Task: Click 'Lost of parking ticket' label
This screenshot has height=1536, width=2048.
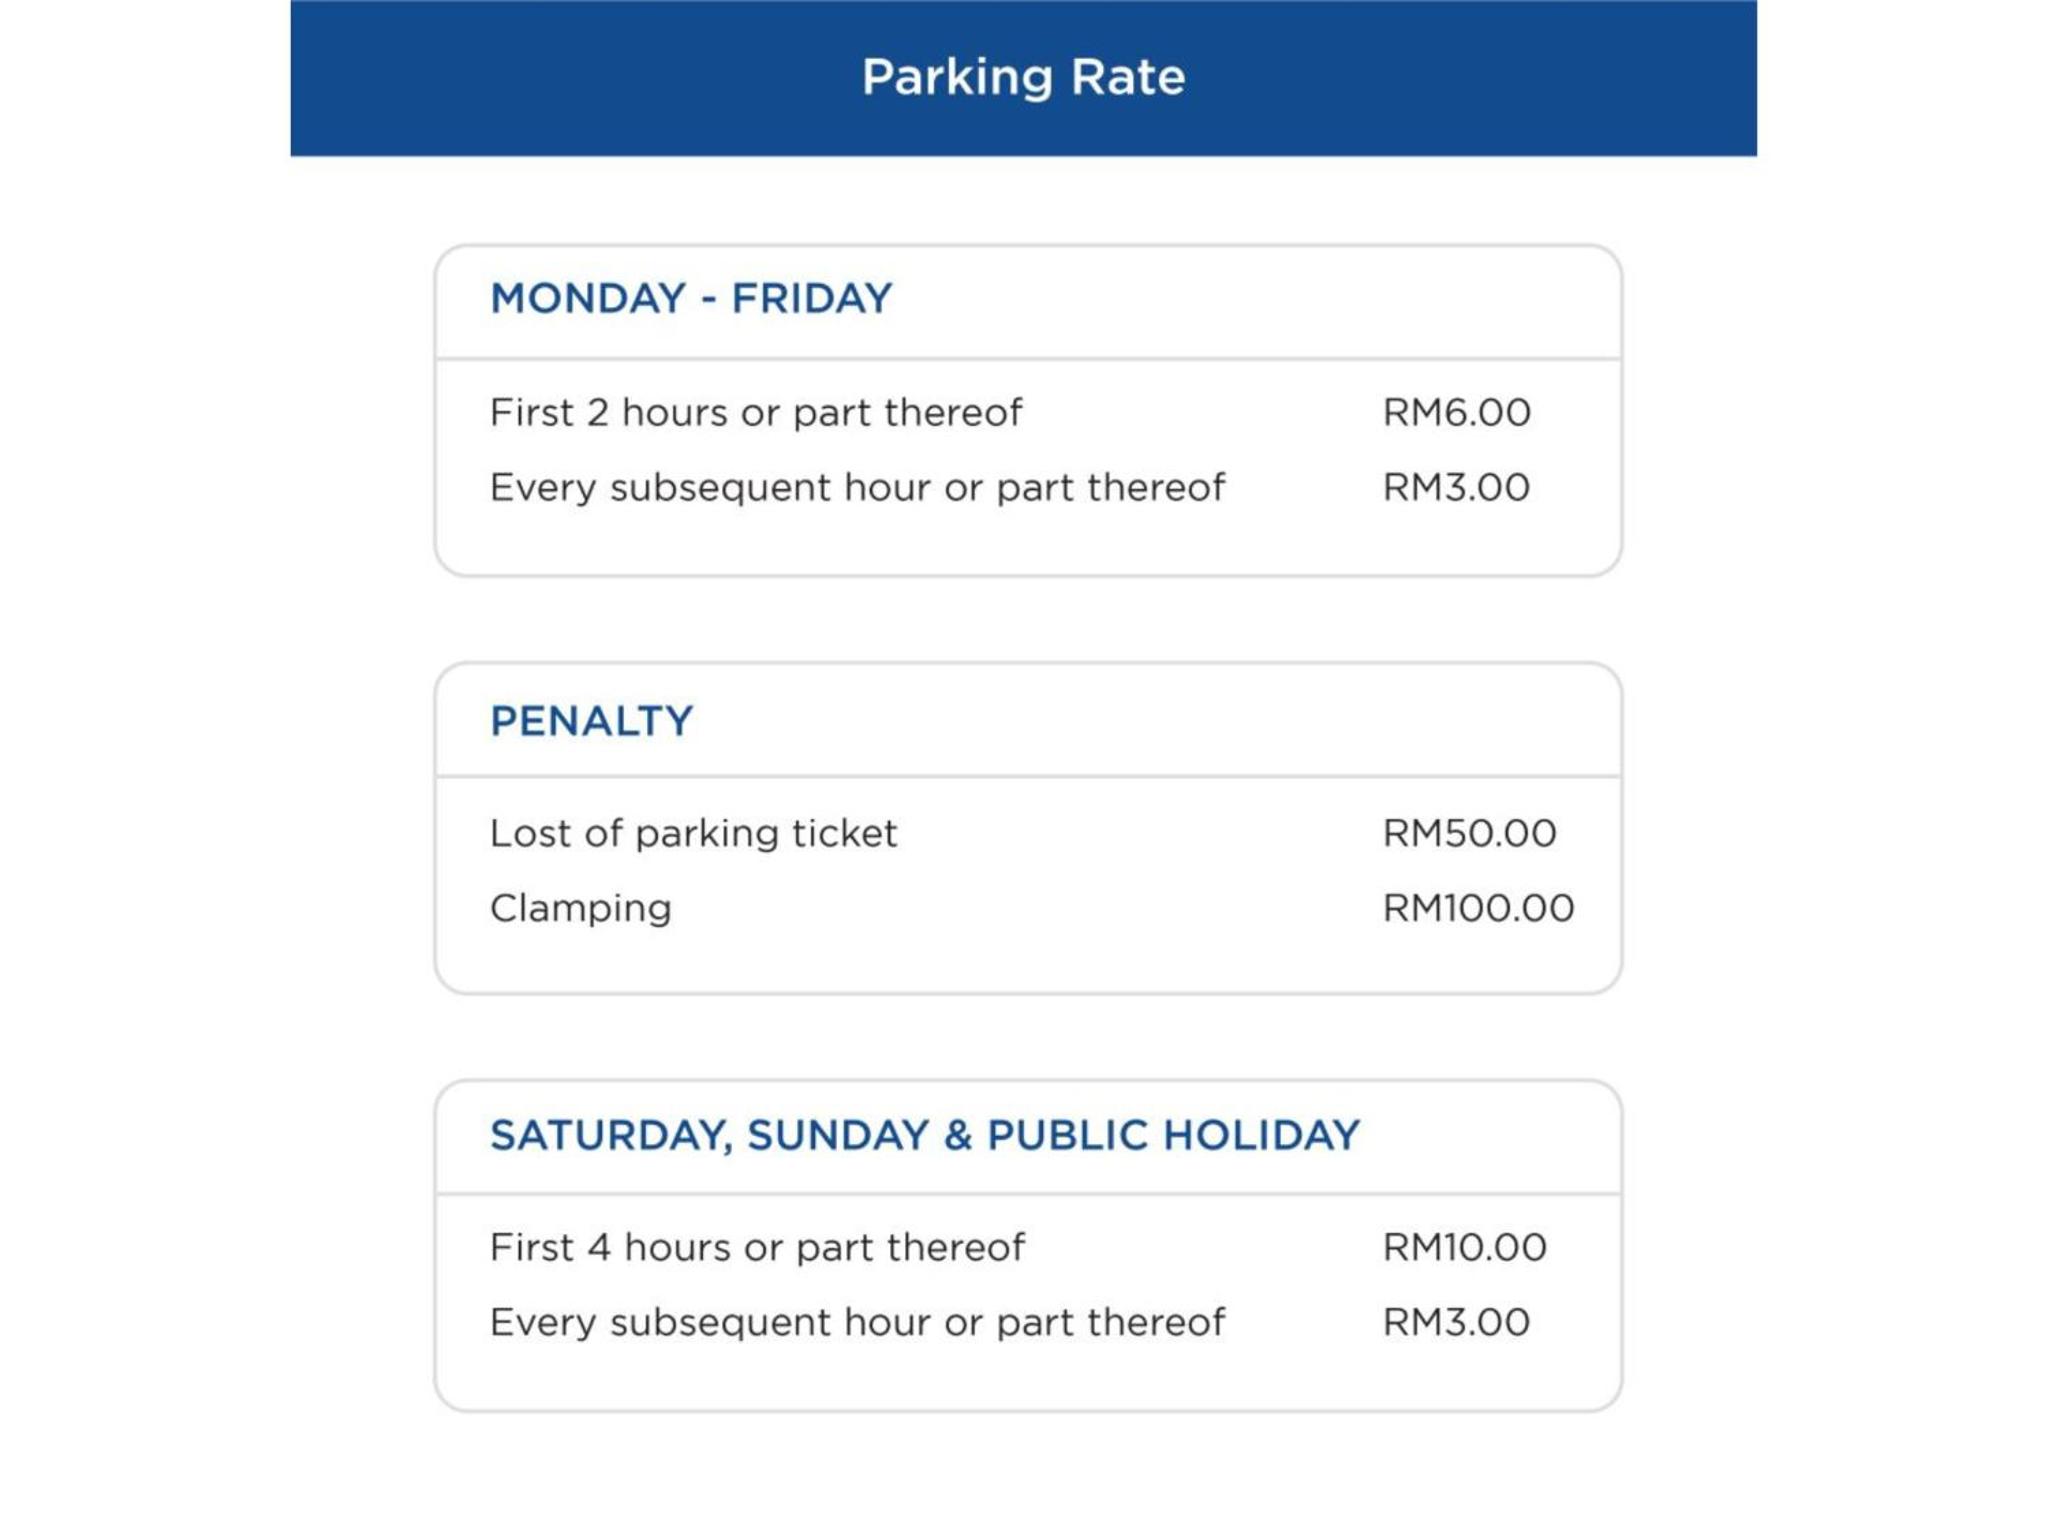Action: (693, 833)
